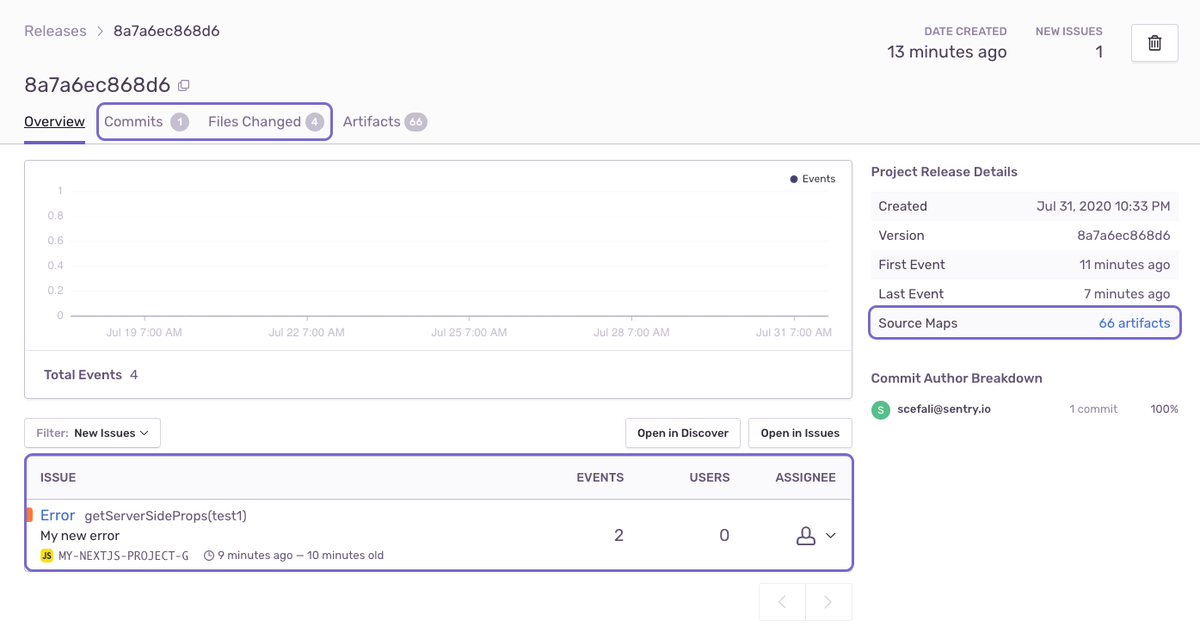Delete release with the trash icon
1200x626 pixels.
(x=1154, y=44)
